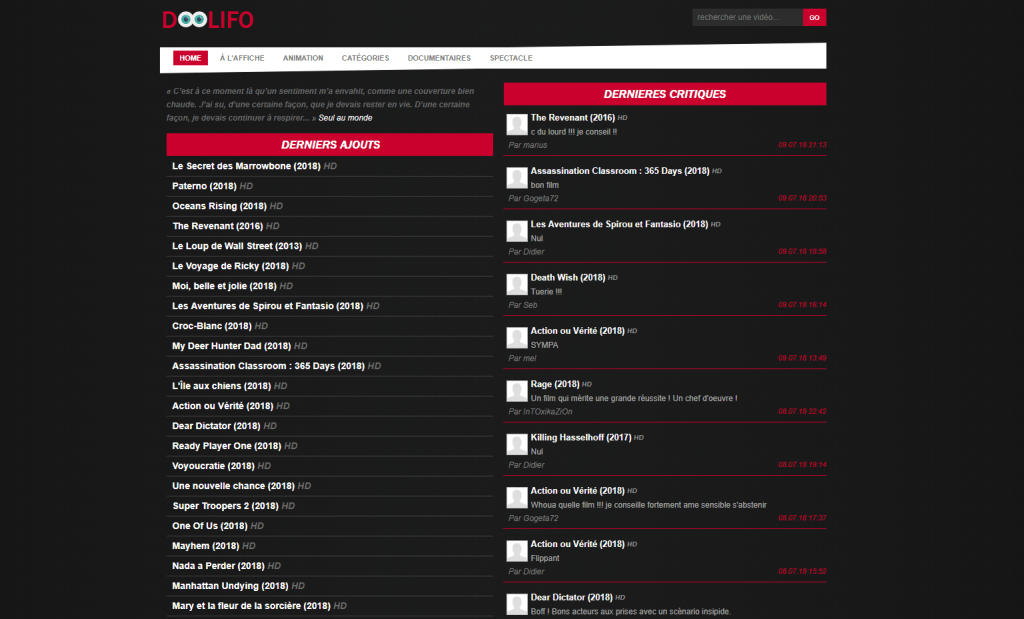This screenshot has height=619, width=1024.
Task: Click the avatar next to Death Wish review
Action: click(x=517, y=285)
